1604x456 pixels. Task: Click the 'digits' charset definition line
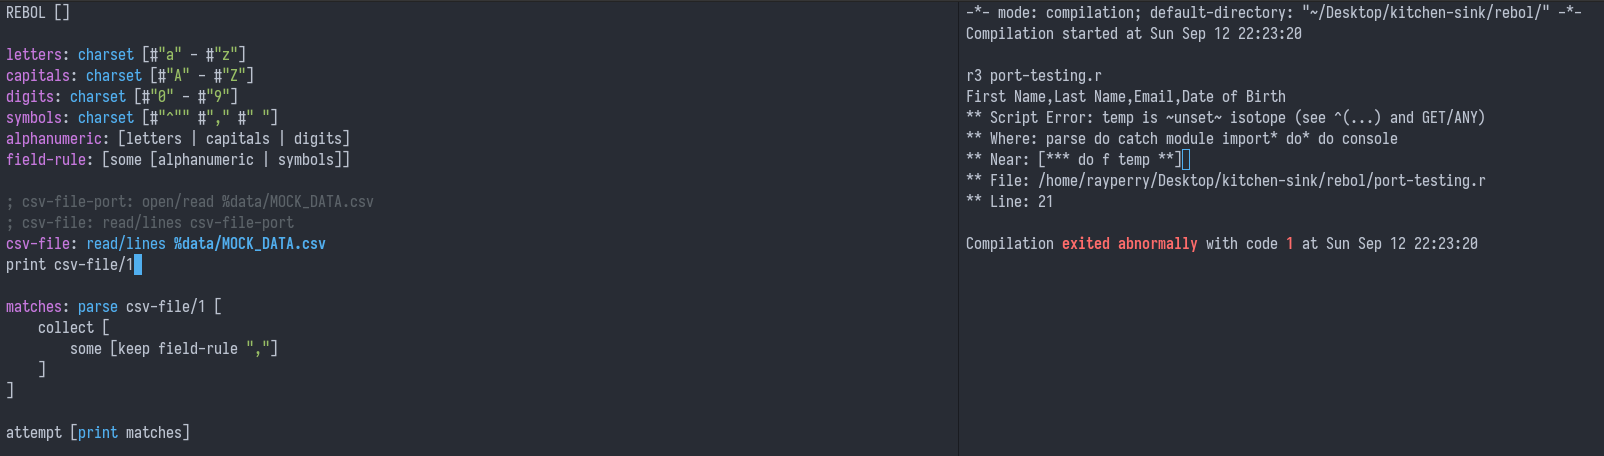pos(121,97)
